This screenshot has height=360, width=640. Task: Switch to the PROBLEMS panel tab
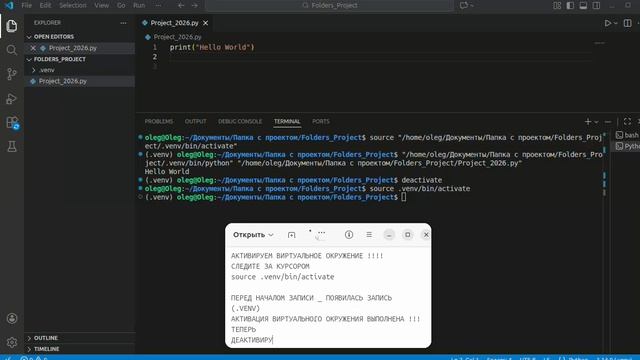(159, 122)
